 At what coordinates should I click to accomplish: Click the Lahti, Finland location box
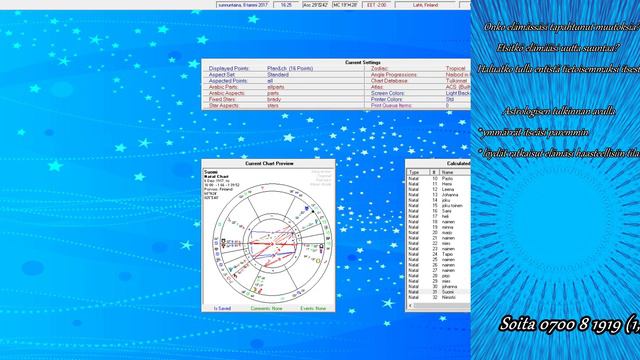pyautogui.click(x=425, y=5)
